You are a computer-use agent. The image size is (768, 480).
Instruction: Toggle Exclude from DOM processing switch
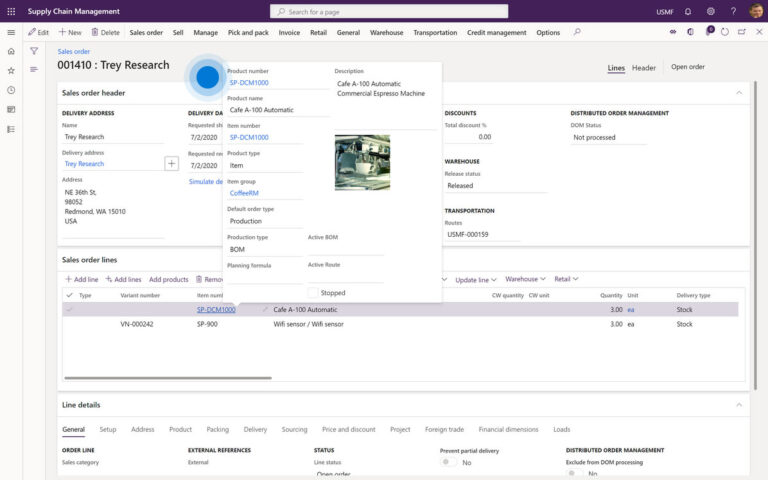coord(574,474)
